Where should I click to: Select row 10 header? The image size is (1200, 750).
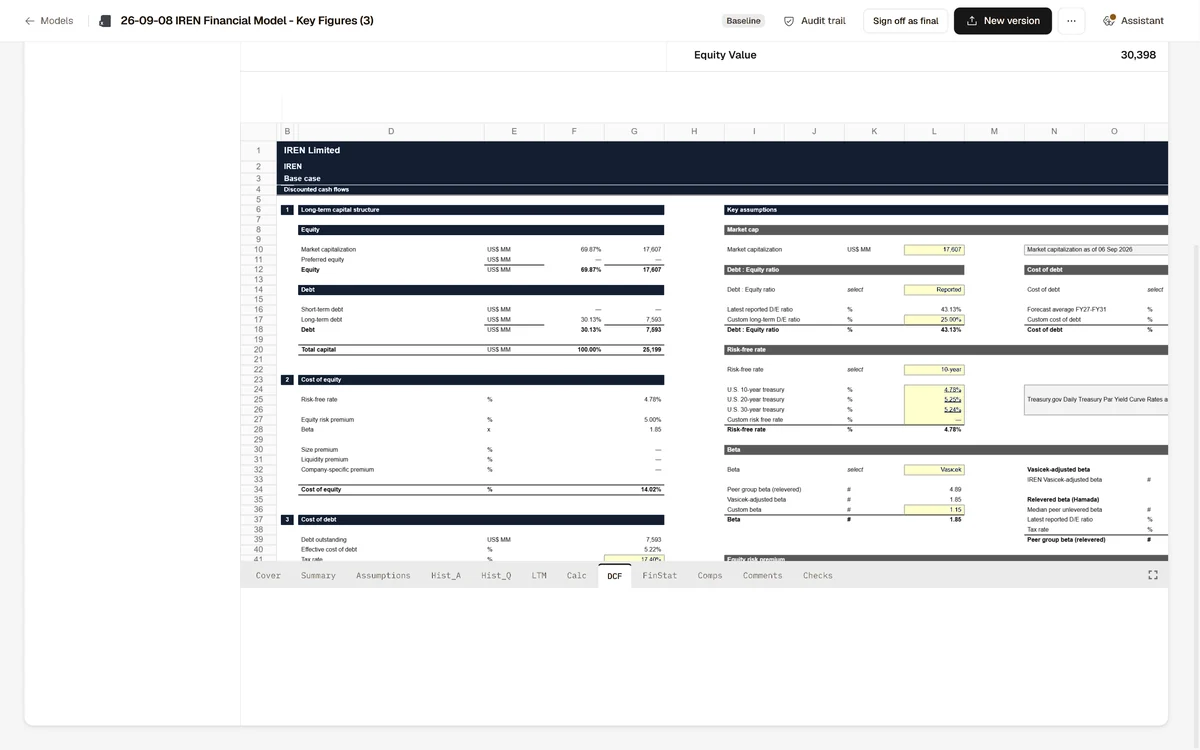pos(258,249)
